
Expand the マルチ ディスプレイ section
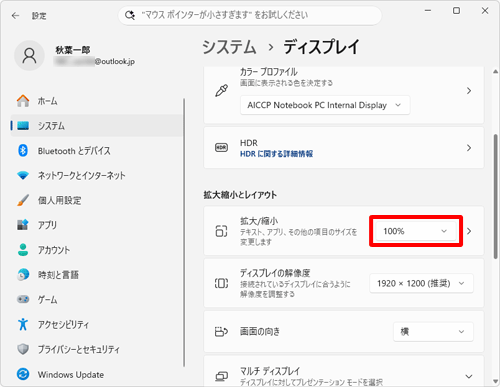(x=469, y=376)
